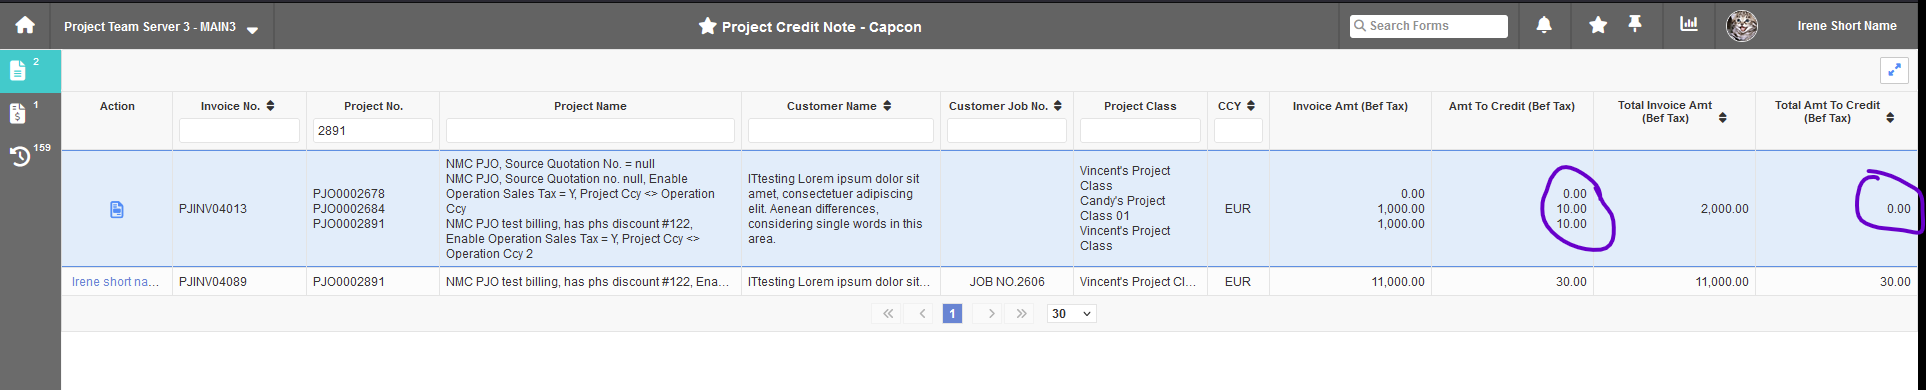The image size is (1926, 390).
Task: Go to the Home icon
Action: (25, 25)
